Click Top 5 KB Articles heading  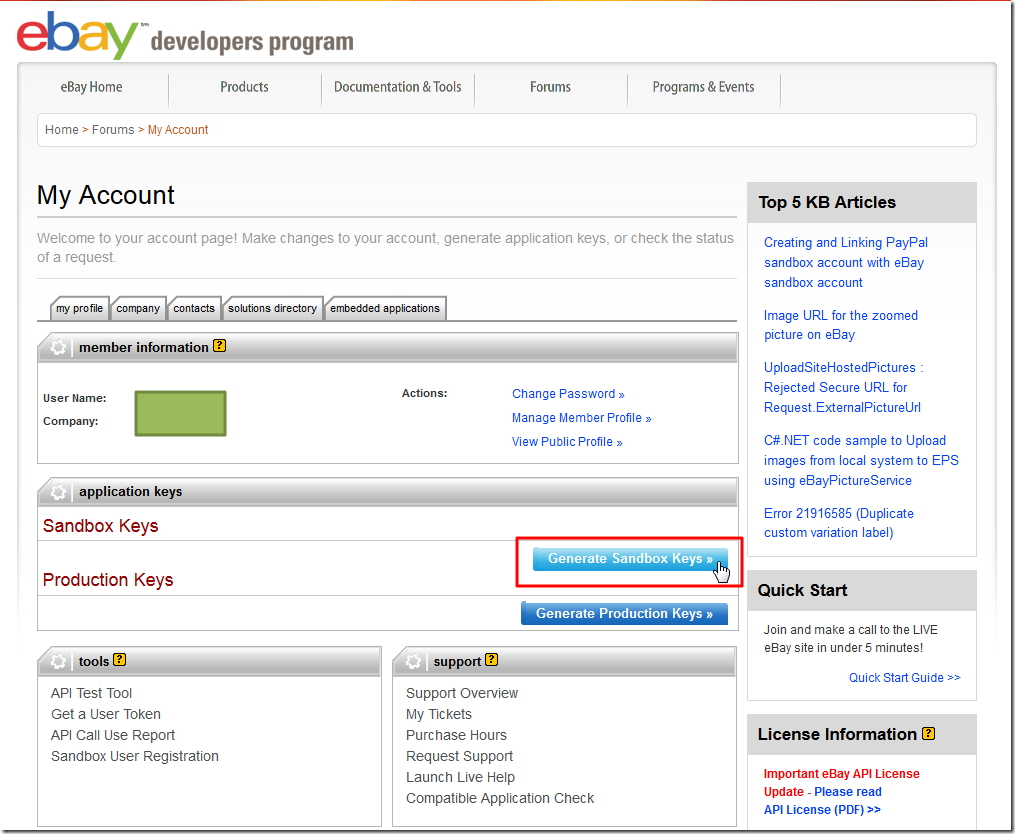pos(827,202)
